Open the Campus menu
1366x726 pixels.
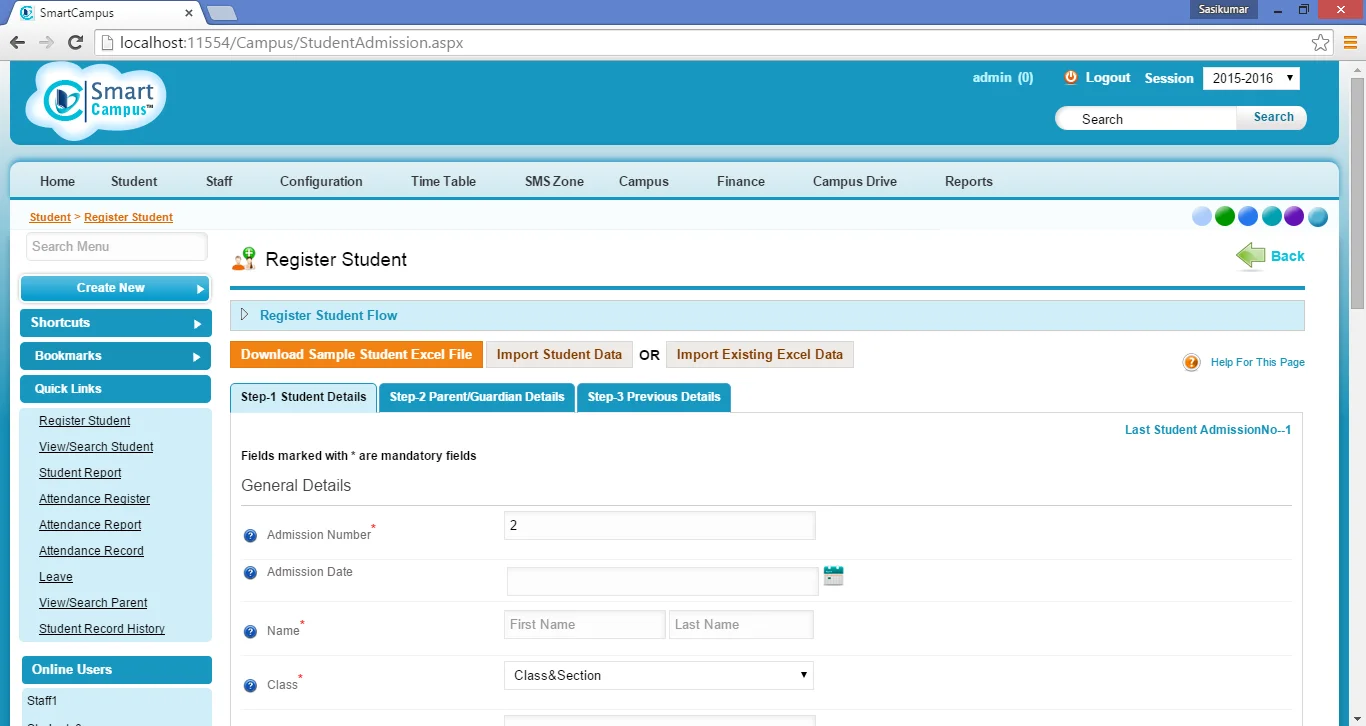tap(644, 181)
